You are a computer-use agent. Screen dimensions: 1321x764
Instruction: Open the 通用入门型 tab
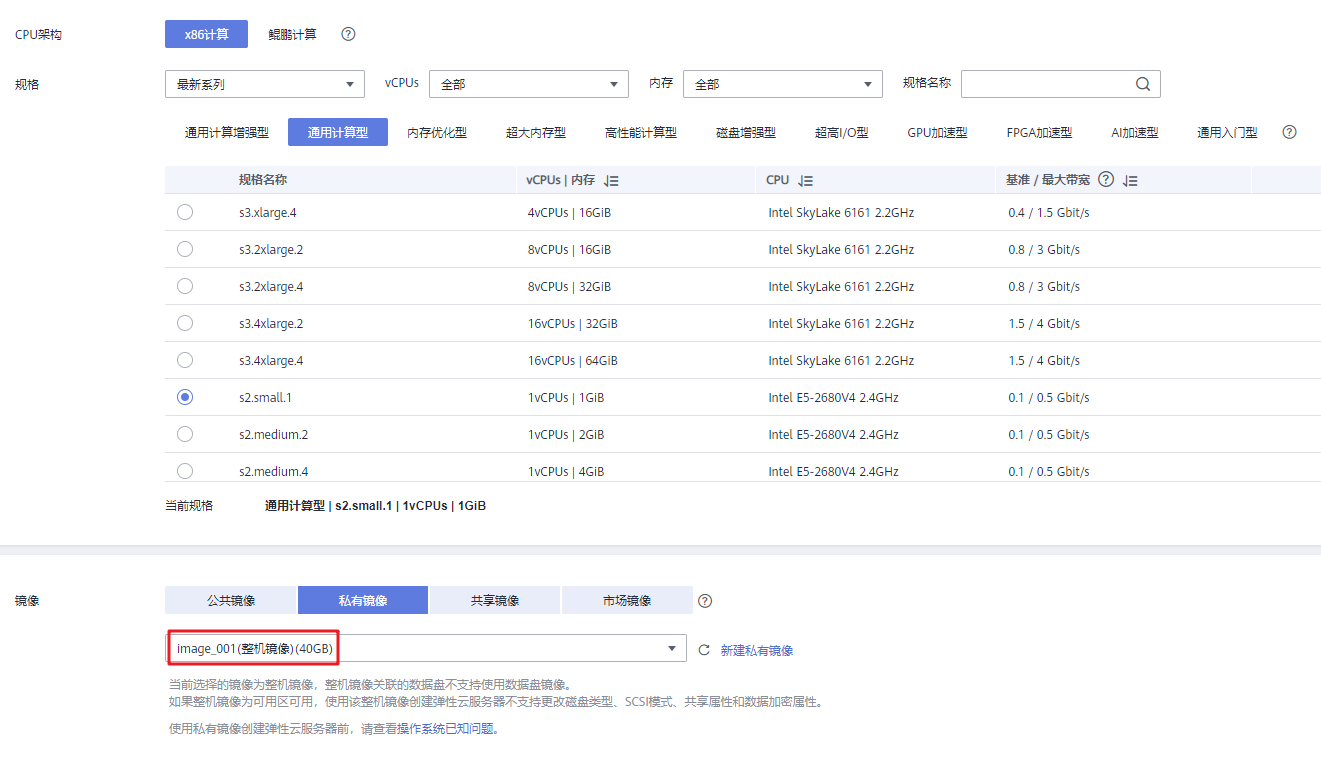point(1228,132)
